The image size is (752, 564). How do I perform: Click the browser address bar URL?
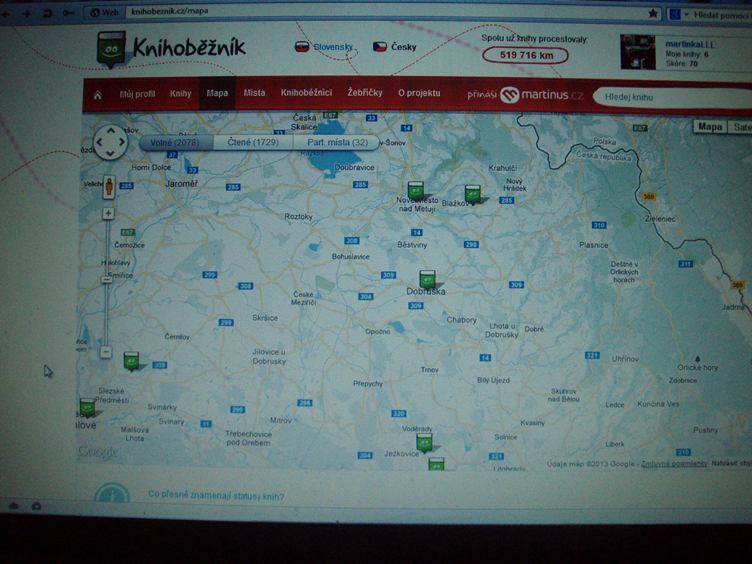[x=170, y=11]
